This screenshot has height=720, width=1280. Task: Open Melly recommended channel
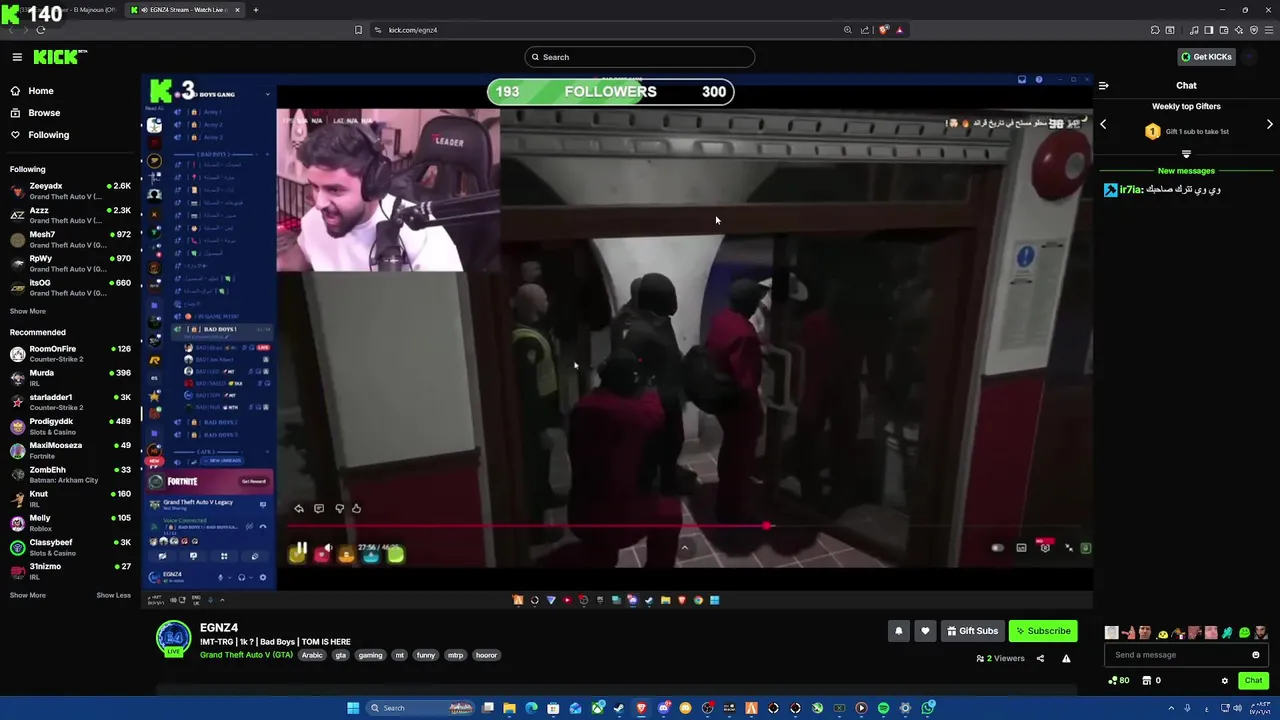click(x=70, y=522)
